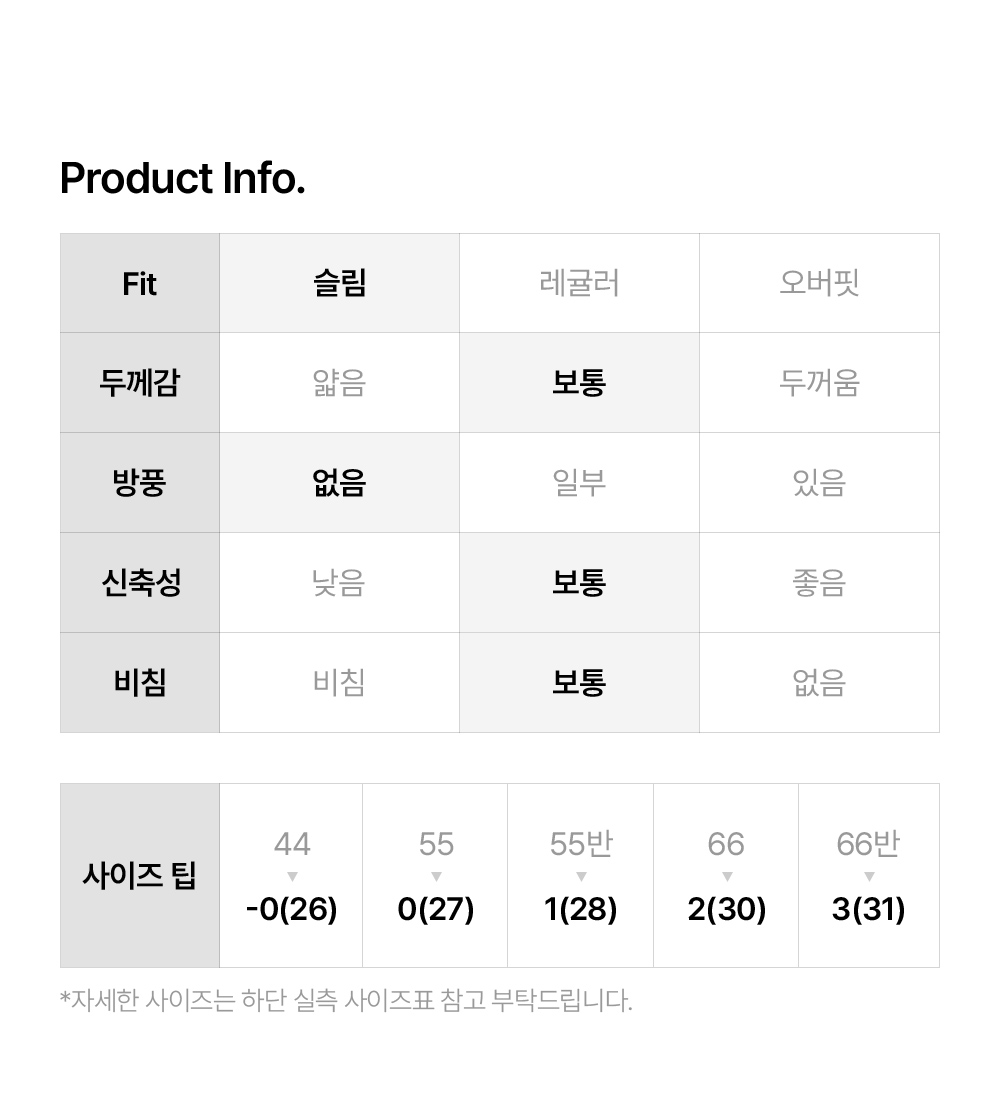Choose 레귤러 in the Fit row
The image size is (1000, 1110).
579,283
